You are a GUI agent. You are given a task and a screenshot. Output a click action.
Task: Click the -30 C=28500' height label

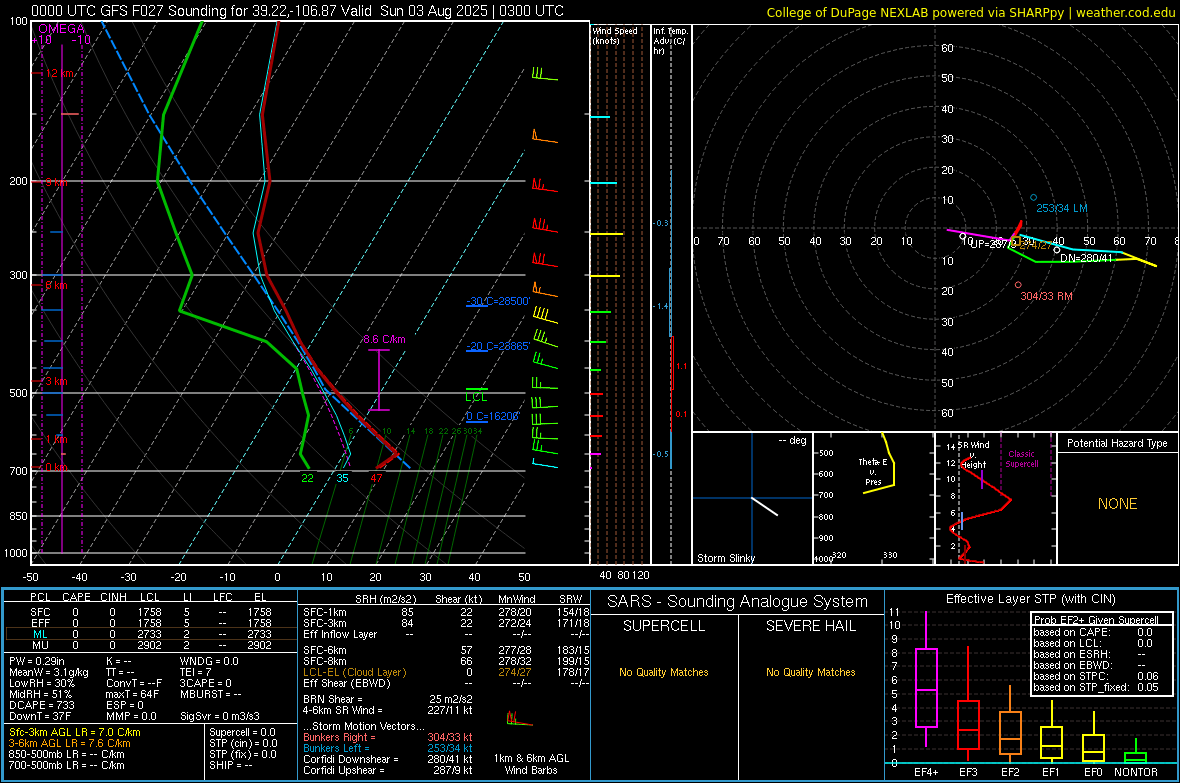tap(498, 301)
